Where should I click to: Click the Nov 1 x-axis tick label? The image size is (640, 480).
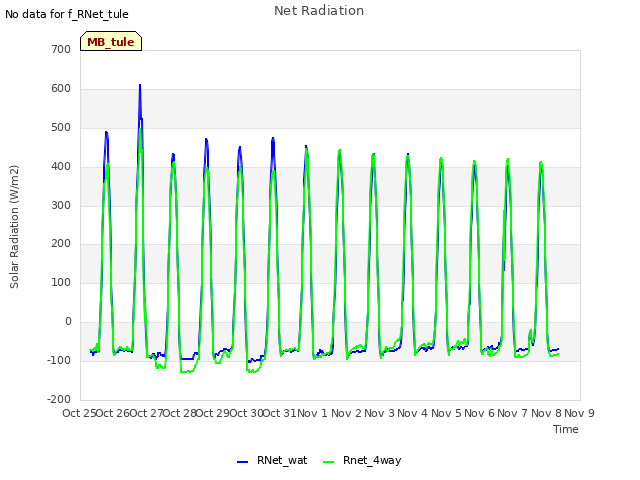312,413
